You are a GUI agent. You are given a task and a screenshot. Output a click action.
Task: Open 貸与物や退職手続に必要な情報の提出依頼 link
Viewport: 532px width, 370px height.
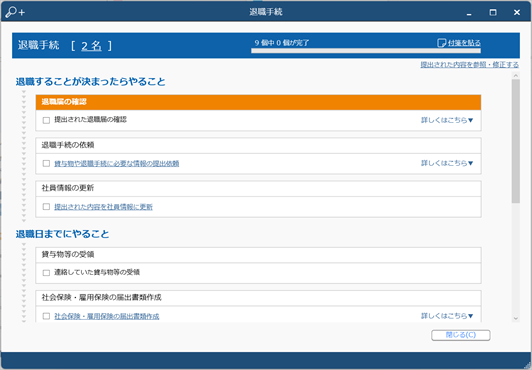click(x=117, y=163)
